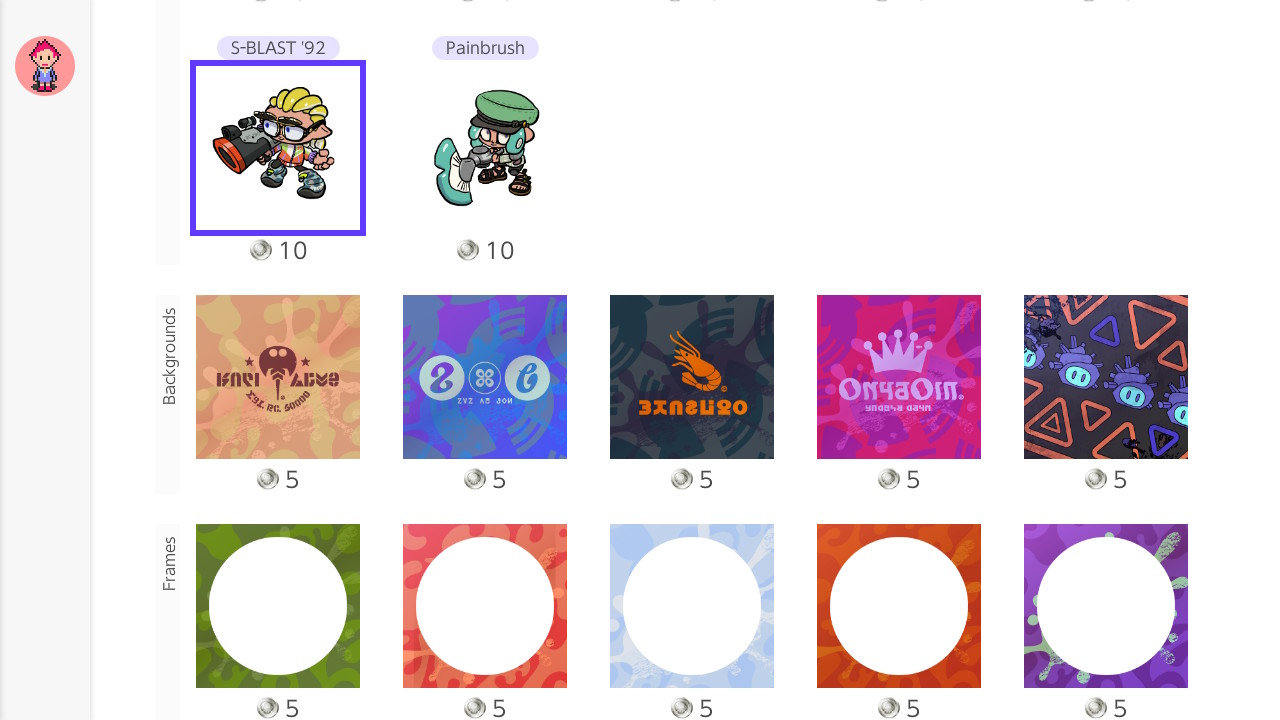
Task: Pick the green circular frame
Action: point(278,606)
